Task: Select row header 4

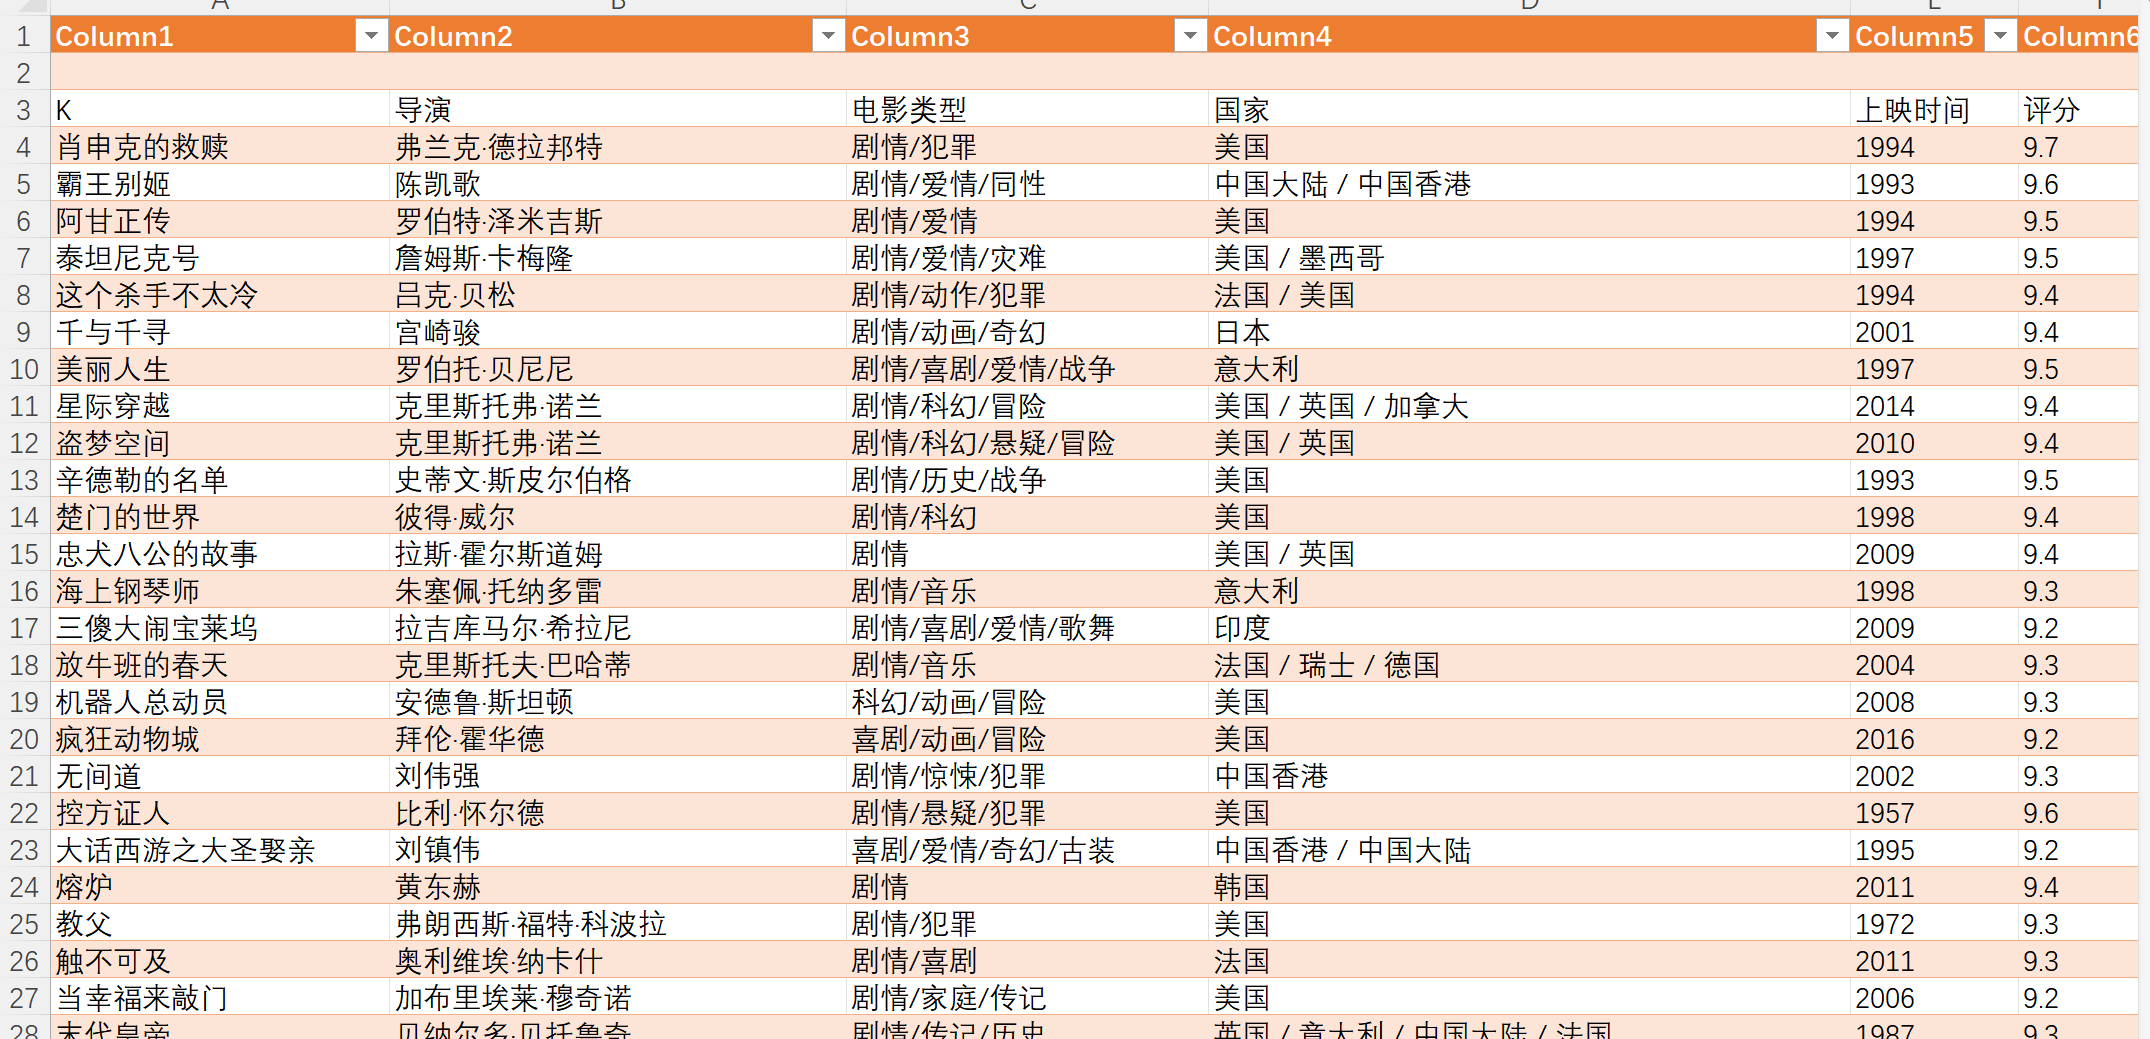Action: tap(24, 147)
